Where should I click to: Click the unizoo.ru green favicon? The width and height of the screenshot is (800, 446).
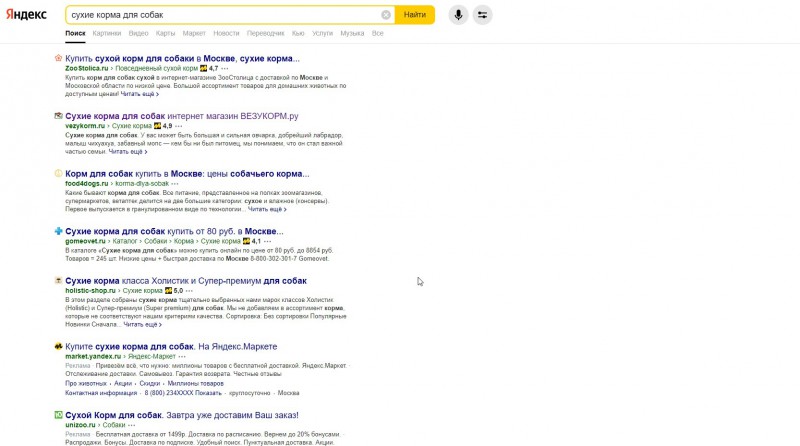click(x=58, y=415)
